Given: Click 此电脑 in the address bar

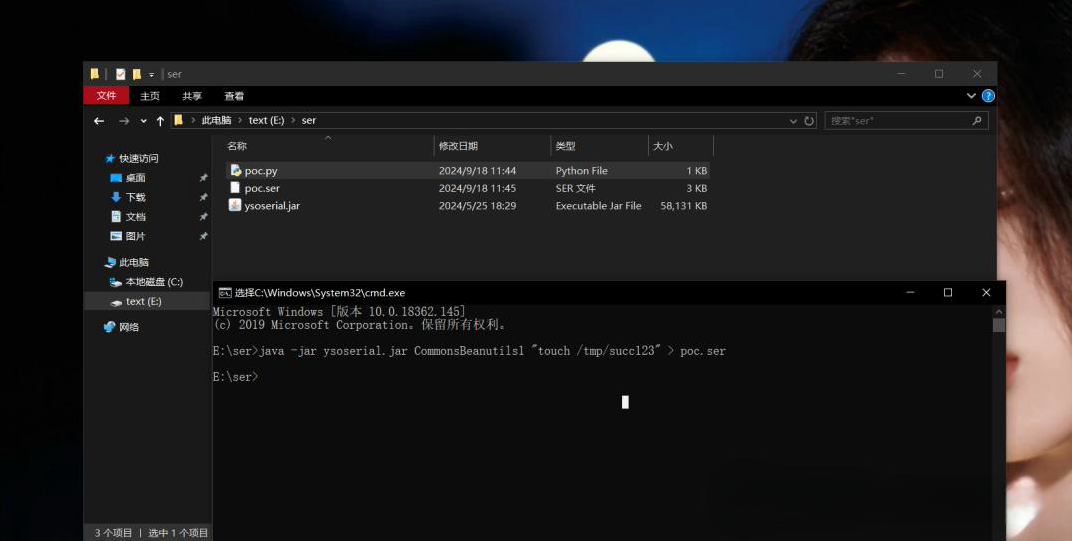Looking at the screenshot, I should point(216,120).
